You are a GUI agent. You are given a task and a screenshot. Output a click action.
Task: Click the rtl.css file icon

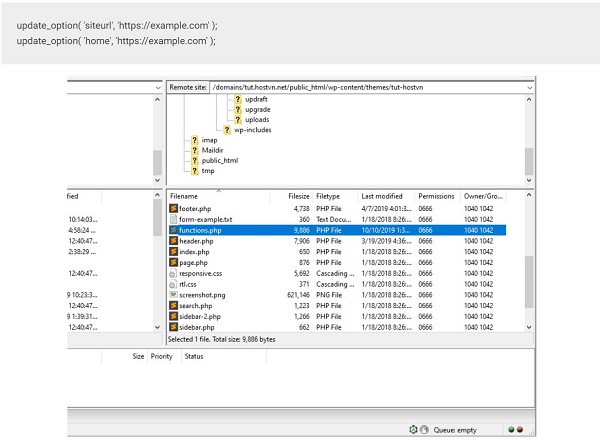coord(173,284)
